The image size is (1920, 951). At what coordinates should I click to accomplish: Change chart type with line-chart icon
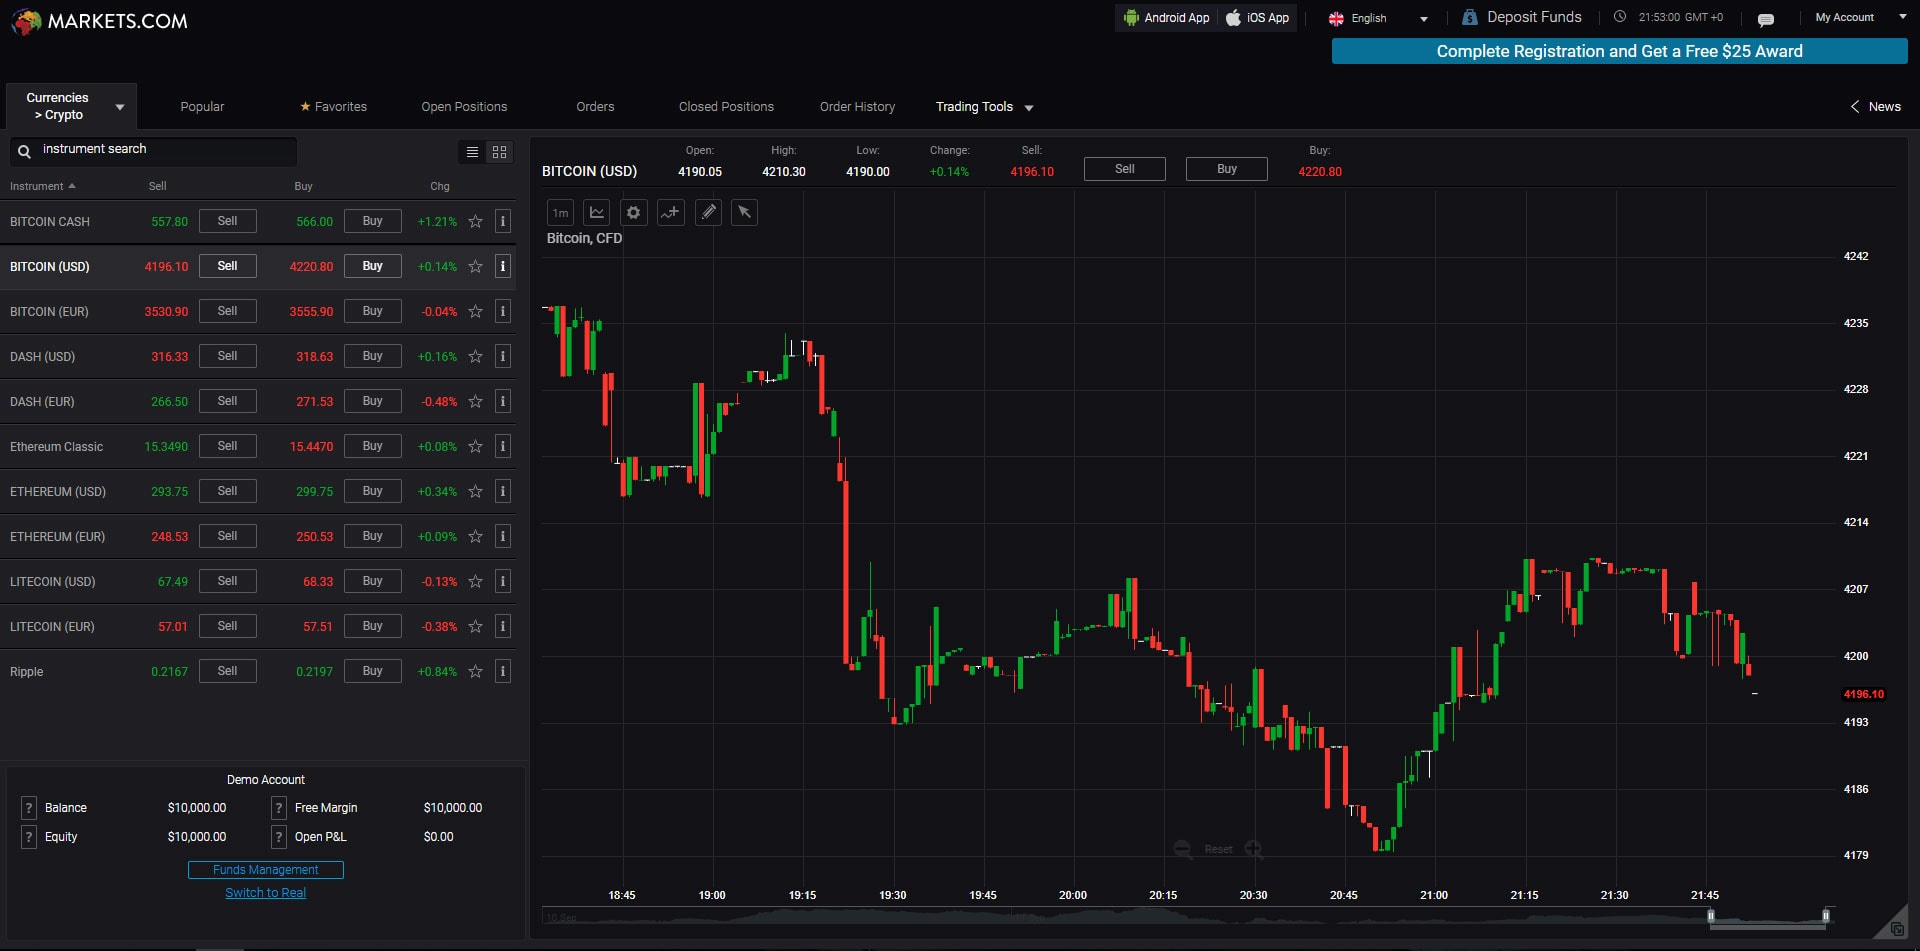(x=597, y=213)
